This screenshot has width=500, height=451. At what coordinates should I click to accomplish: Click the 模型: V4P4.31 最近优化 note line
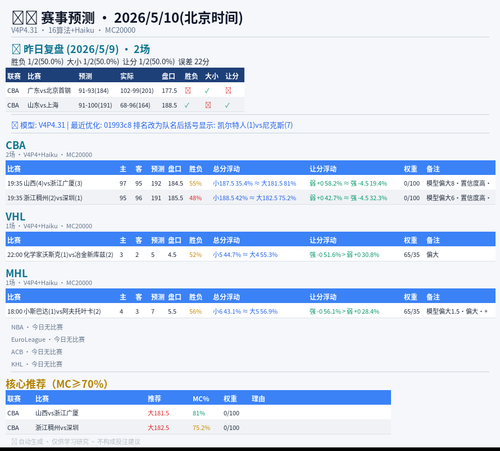pyautogui.click(x=152, y=125)
